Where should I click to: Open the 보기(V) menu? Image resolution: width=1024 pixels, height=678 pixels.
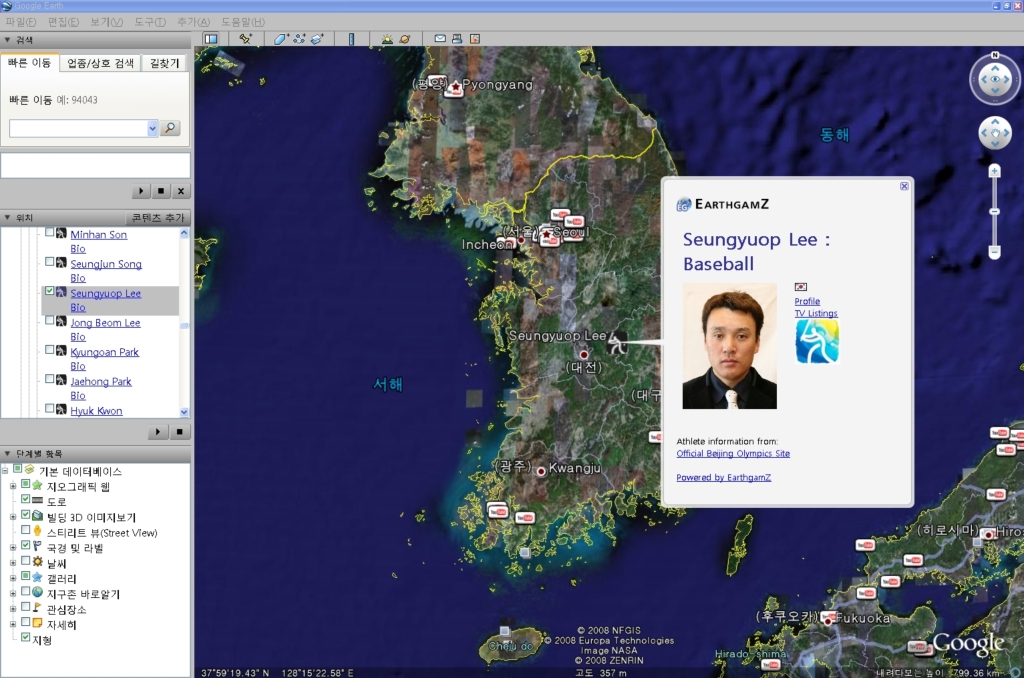106,22
